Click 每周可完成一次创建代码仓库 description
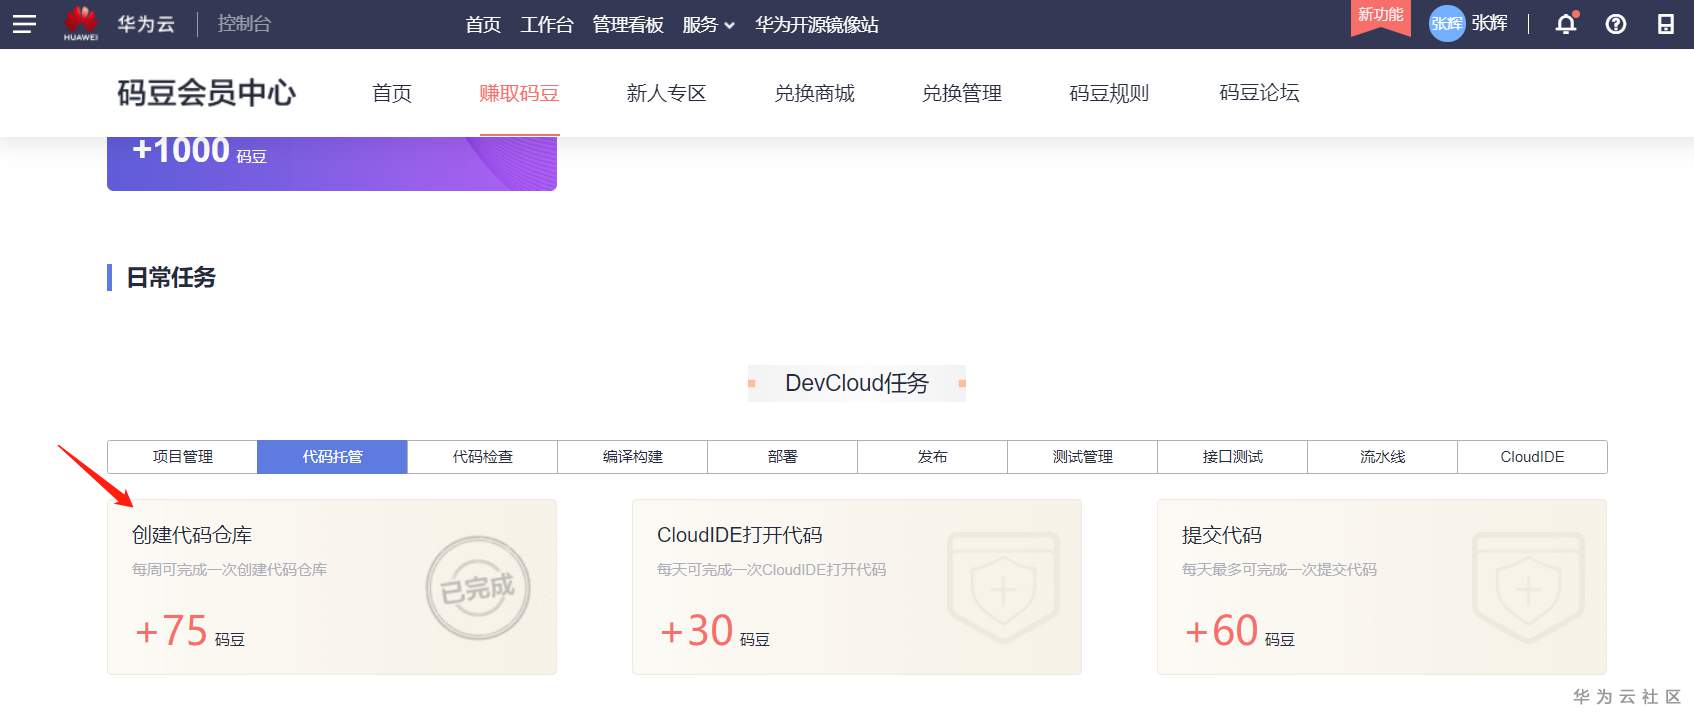Viewport: 1694px width, 722px height. click(230, 570)
